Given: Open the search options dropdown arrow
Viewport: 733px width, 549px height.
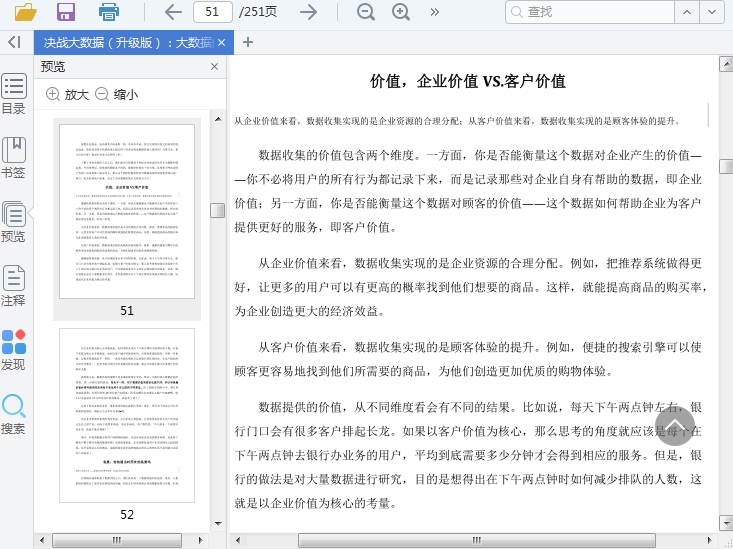Looking at the screenshot, I should [711, 12].
